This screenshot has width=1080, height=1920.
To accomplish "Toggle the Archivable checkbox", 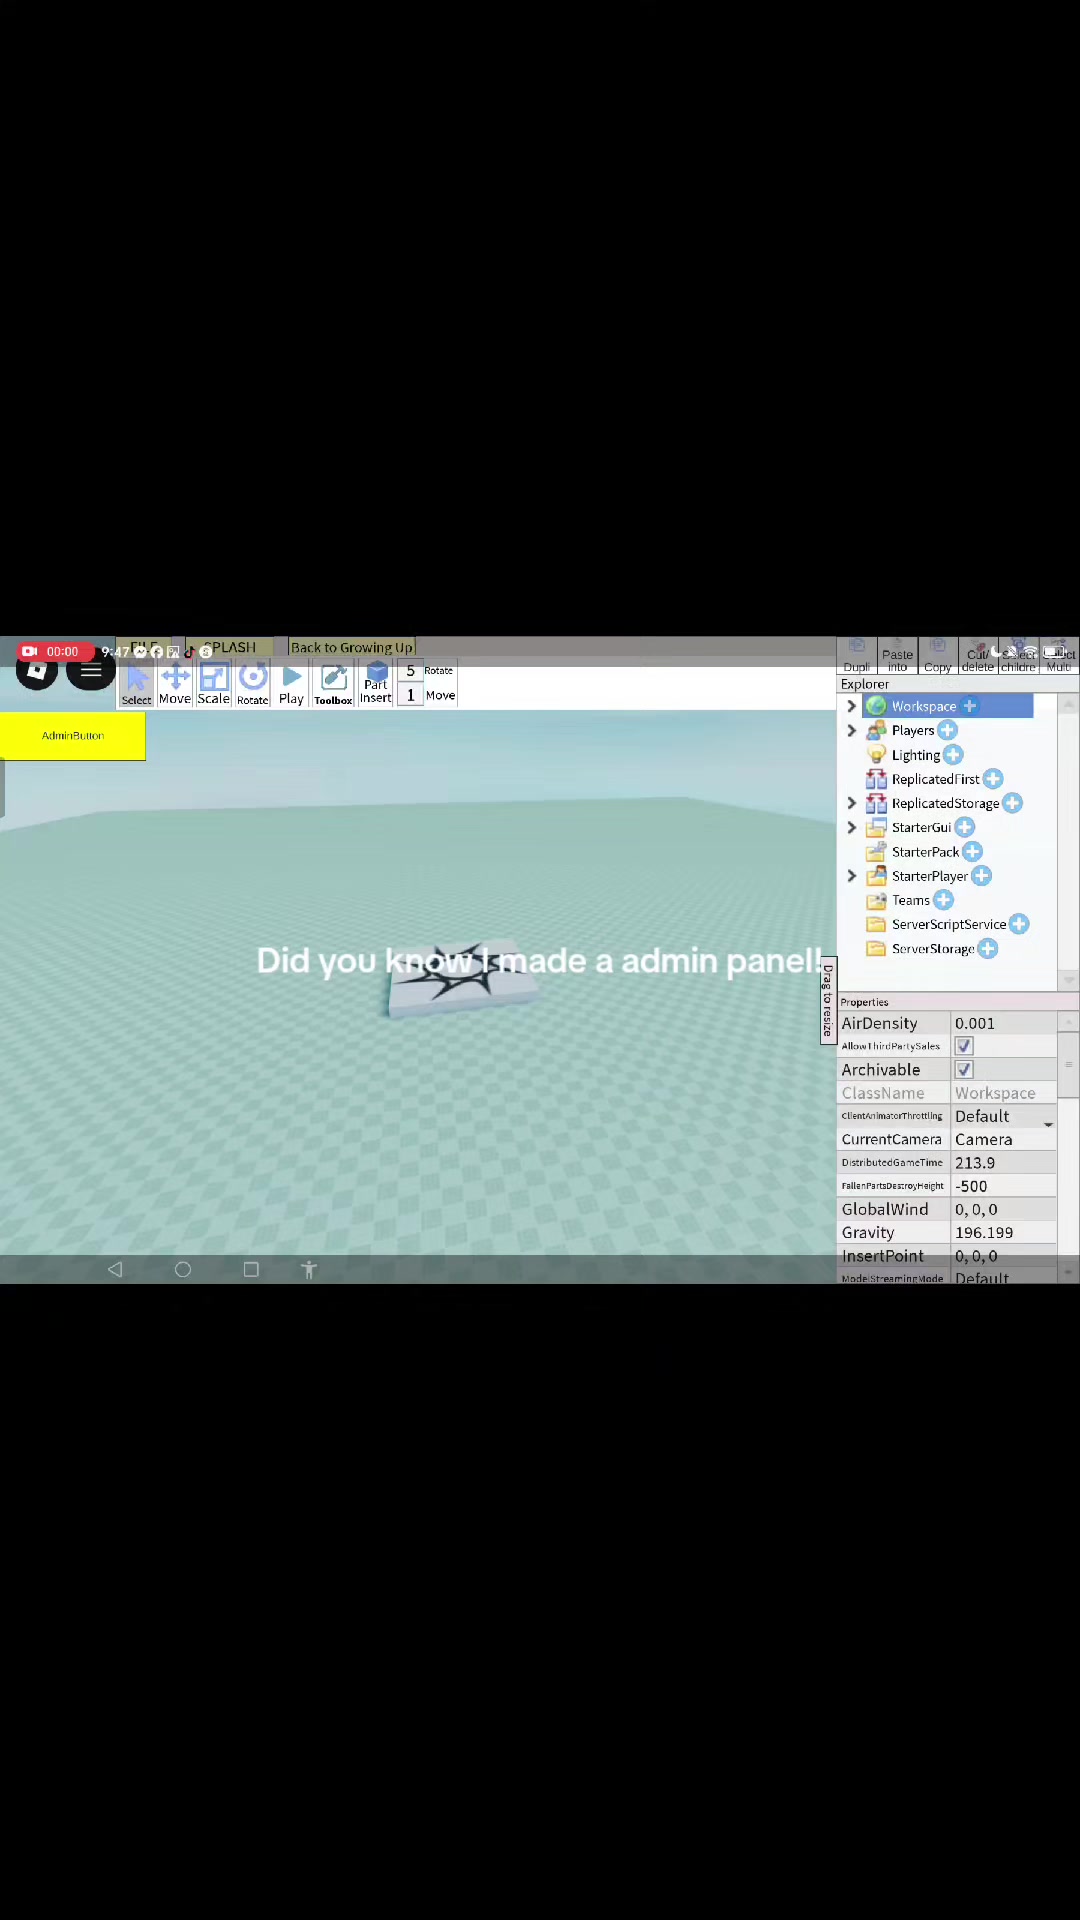I will coord(964,1070).
